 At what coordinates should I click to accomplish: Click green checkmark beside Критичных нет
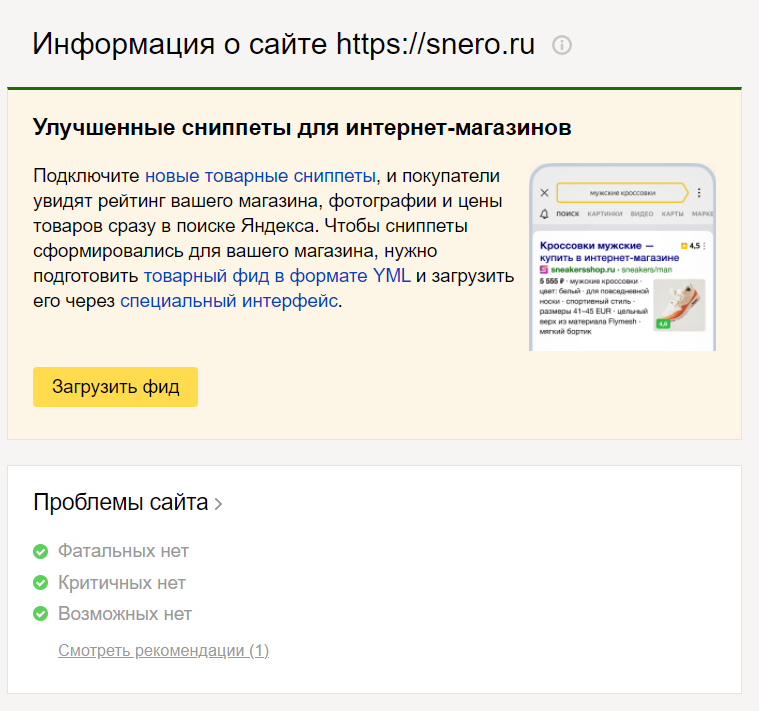point(41,583)
